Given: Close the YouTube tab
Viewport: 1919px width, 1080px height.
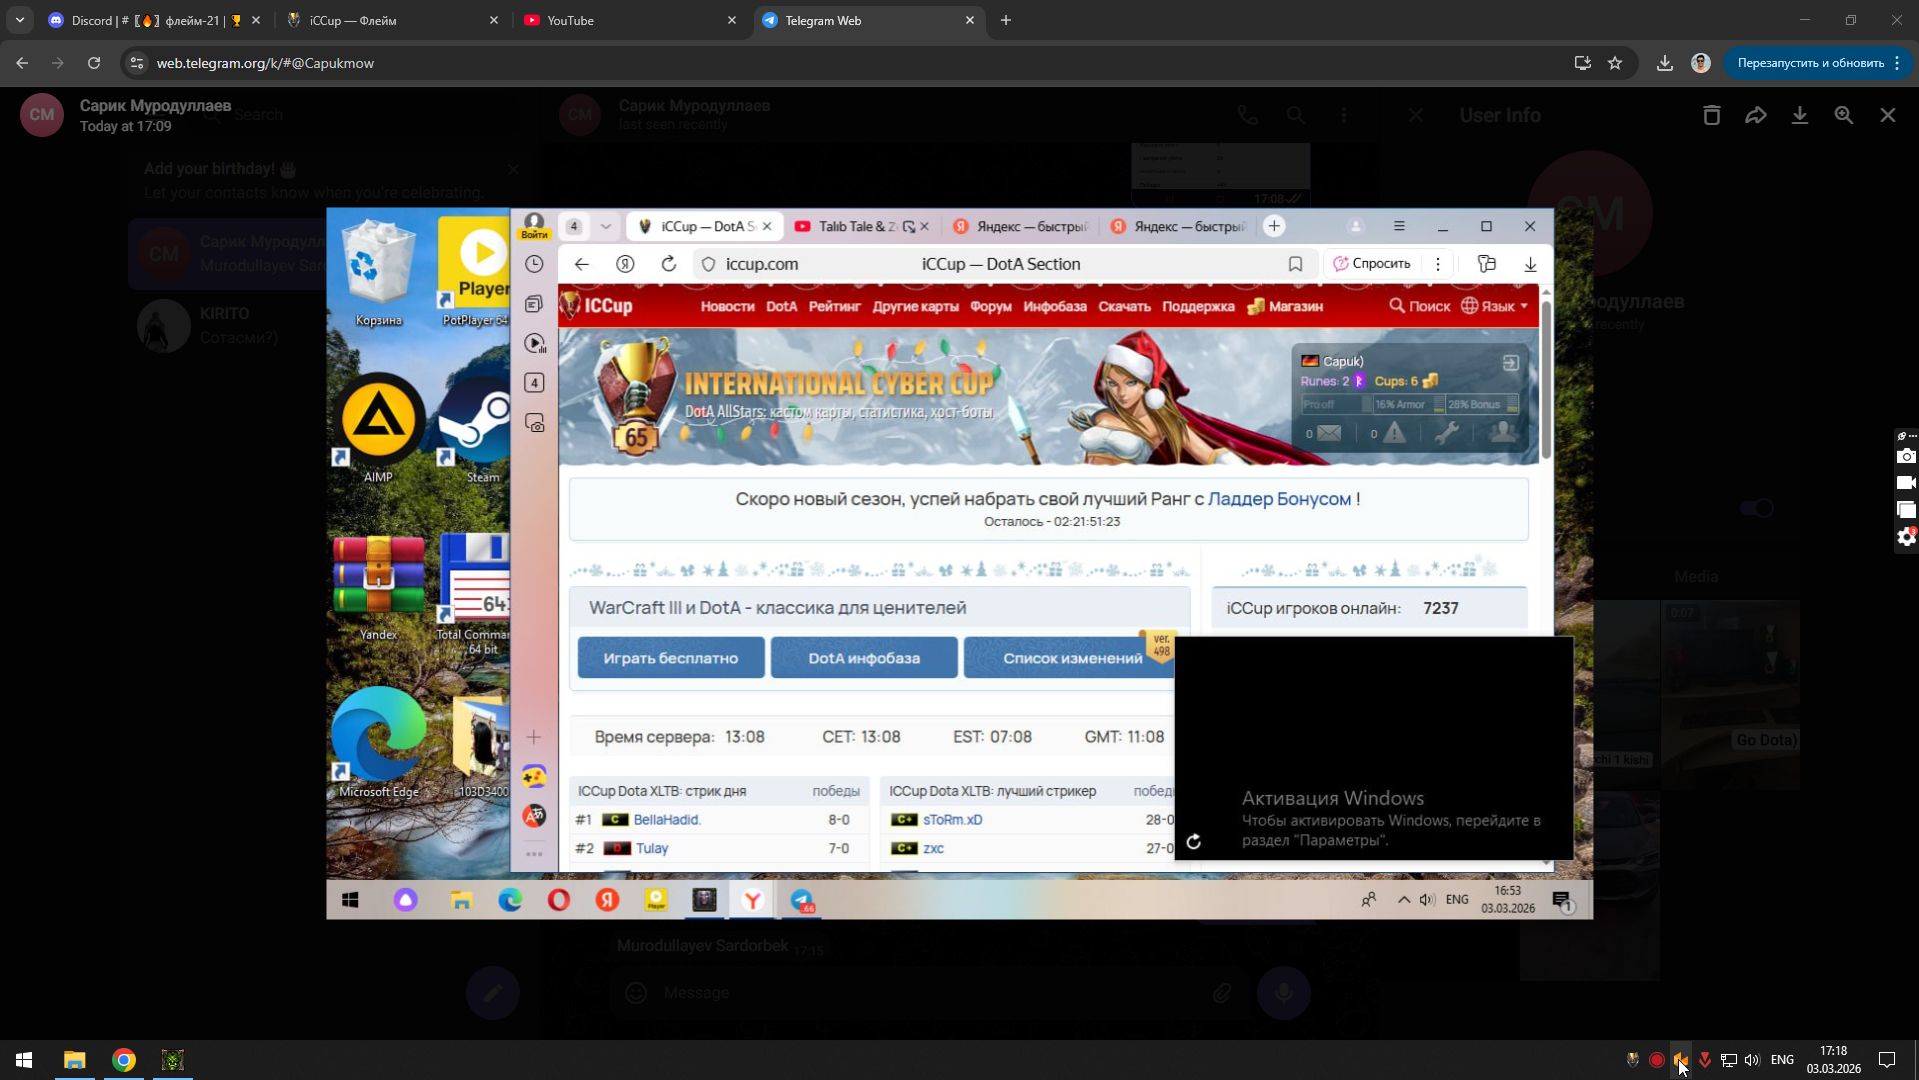Looking at the screenshot, I should (x=732, y=20).
